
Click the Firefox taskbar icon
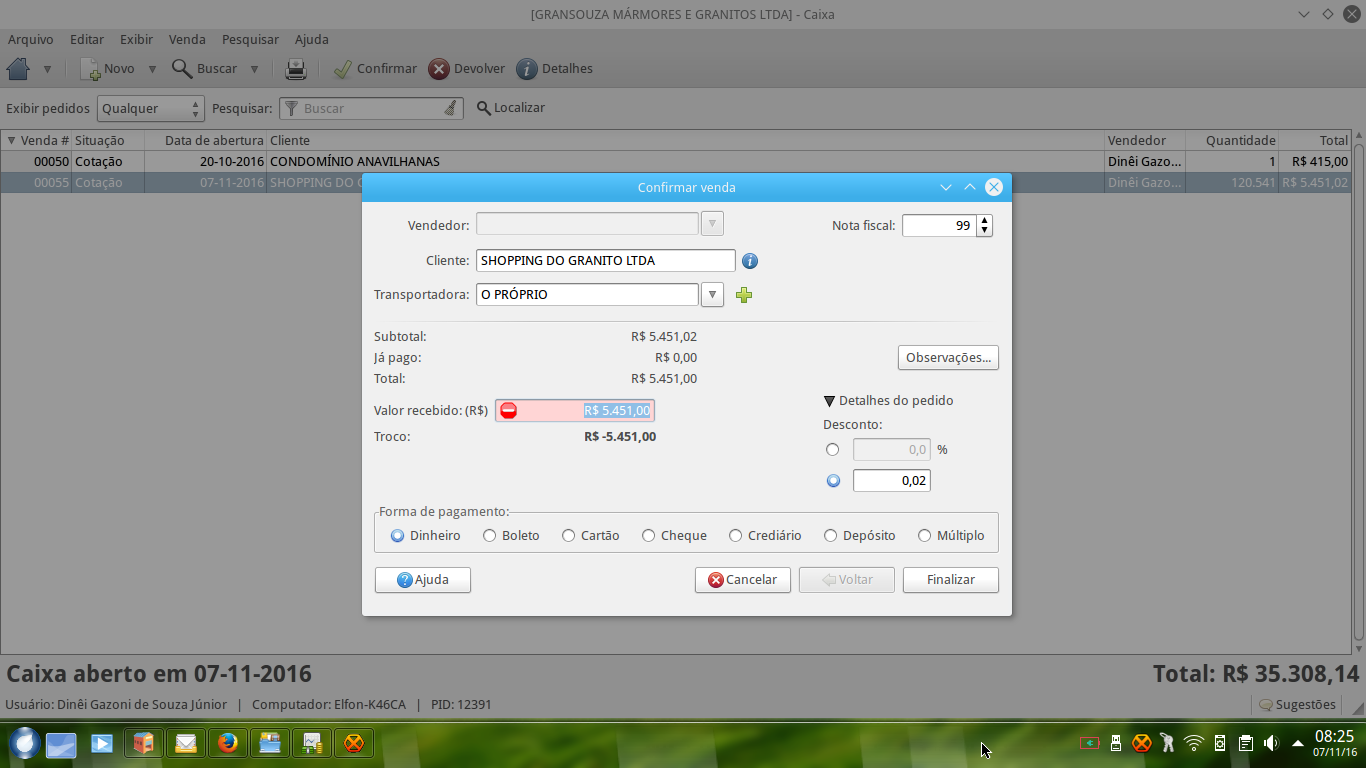click(228, 743)
